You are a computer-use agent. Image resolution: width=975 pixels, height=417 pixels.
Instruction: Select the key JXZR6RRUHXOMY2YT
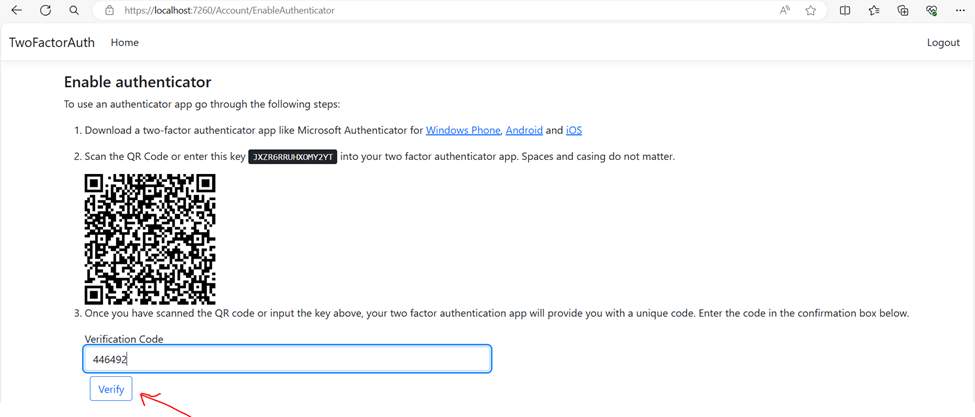click(x=293, y=157)
